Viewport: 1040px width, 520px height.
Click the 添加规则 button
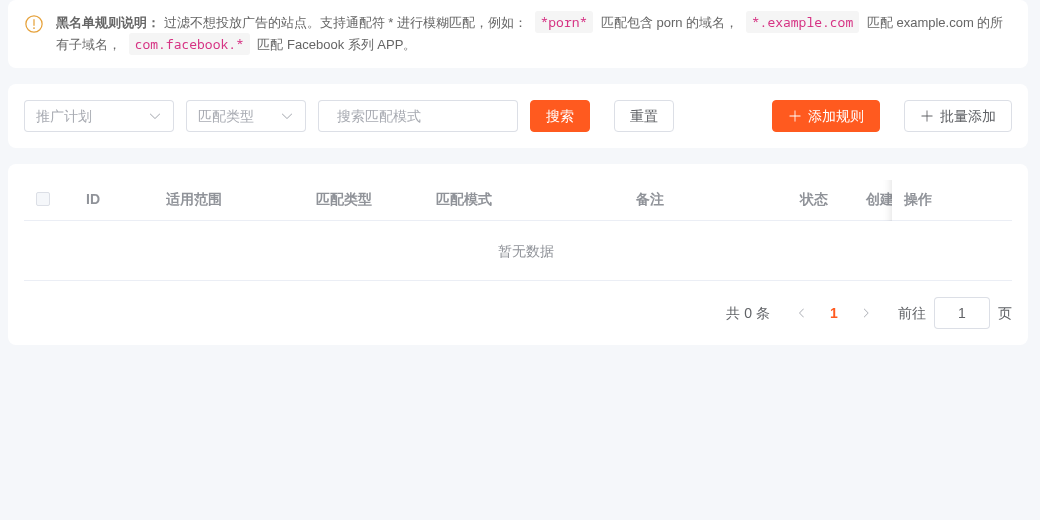pos(826,116)
